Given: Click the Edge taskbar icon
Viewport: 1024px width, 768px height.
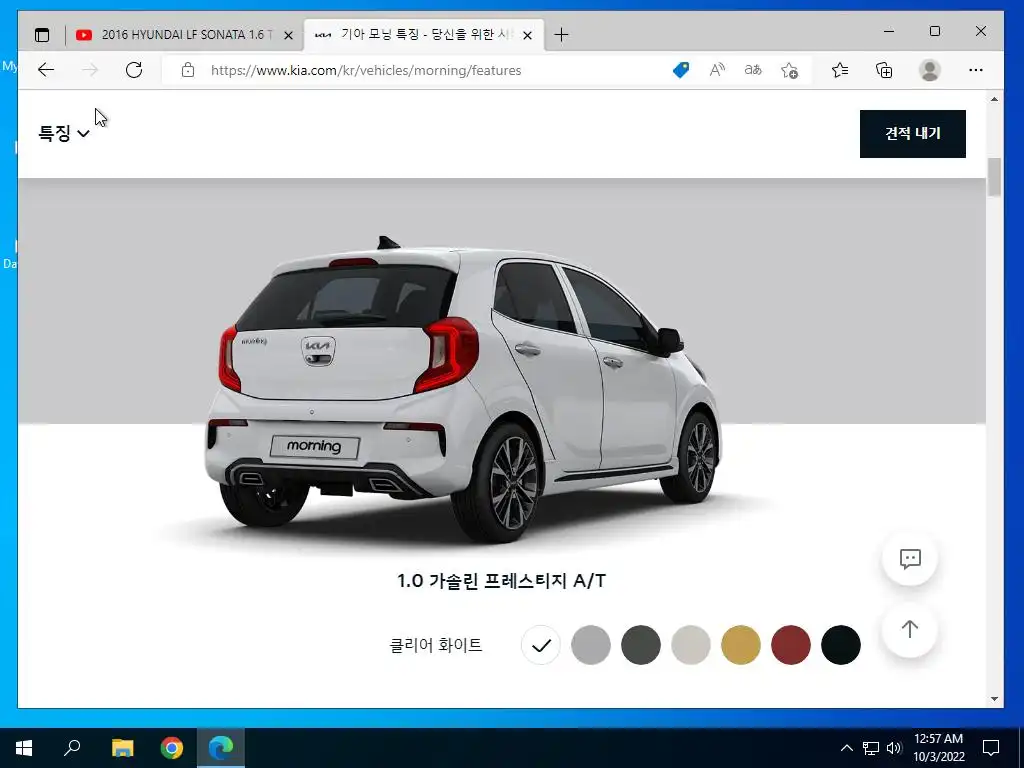Looking at the screenshot, I should pyautogui.click(x=221, y=748).
